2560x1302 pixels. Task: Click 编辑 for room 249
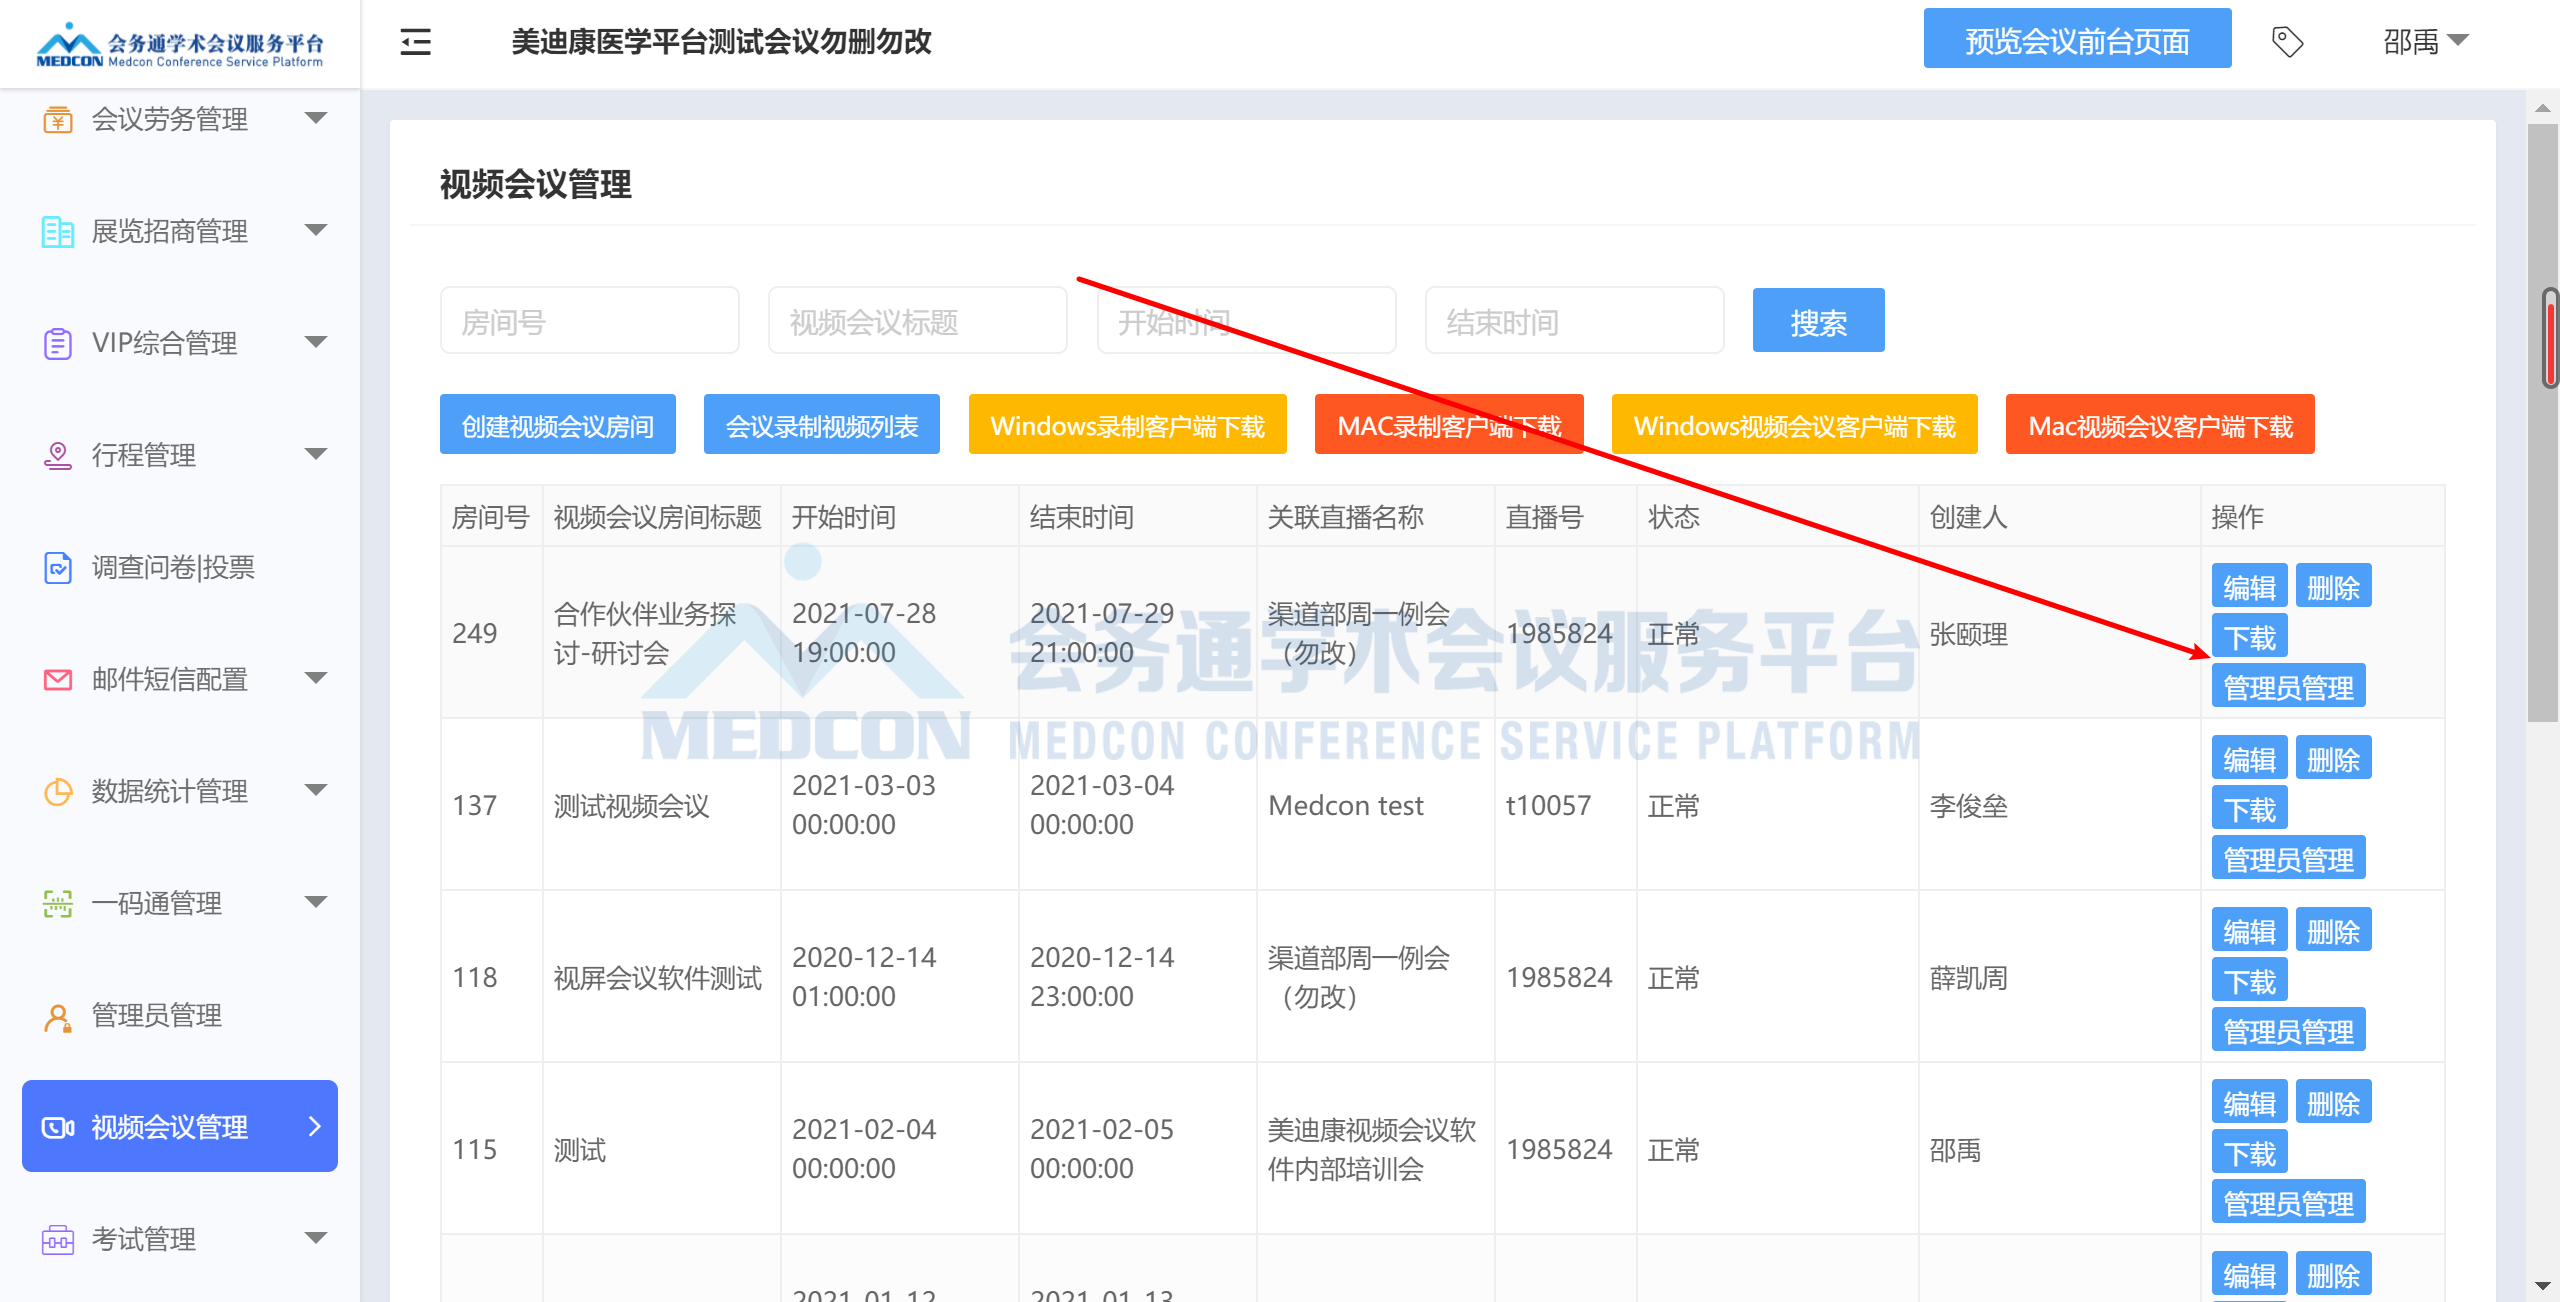coord(2250,587)
